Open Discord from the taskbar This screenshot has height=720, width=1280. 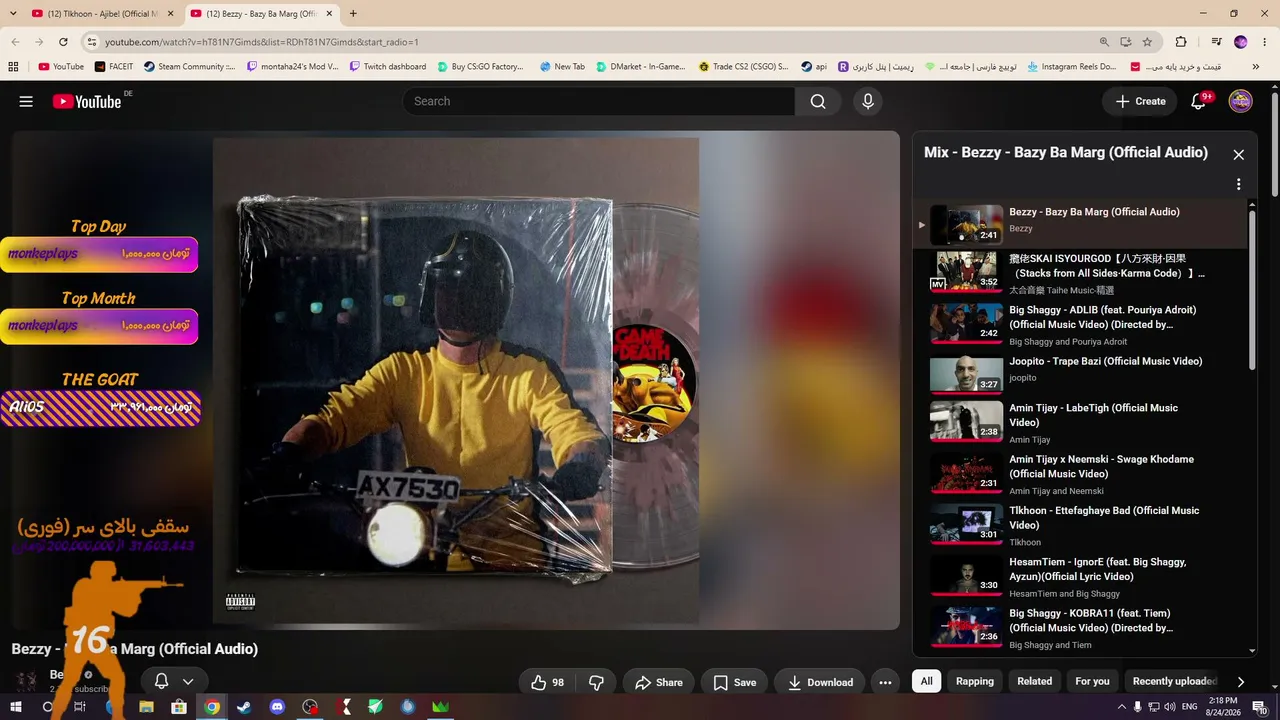pos(277,707)
